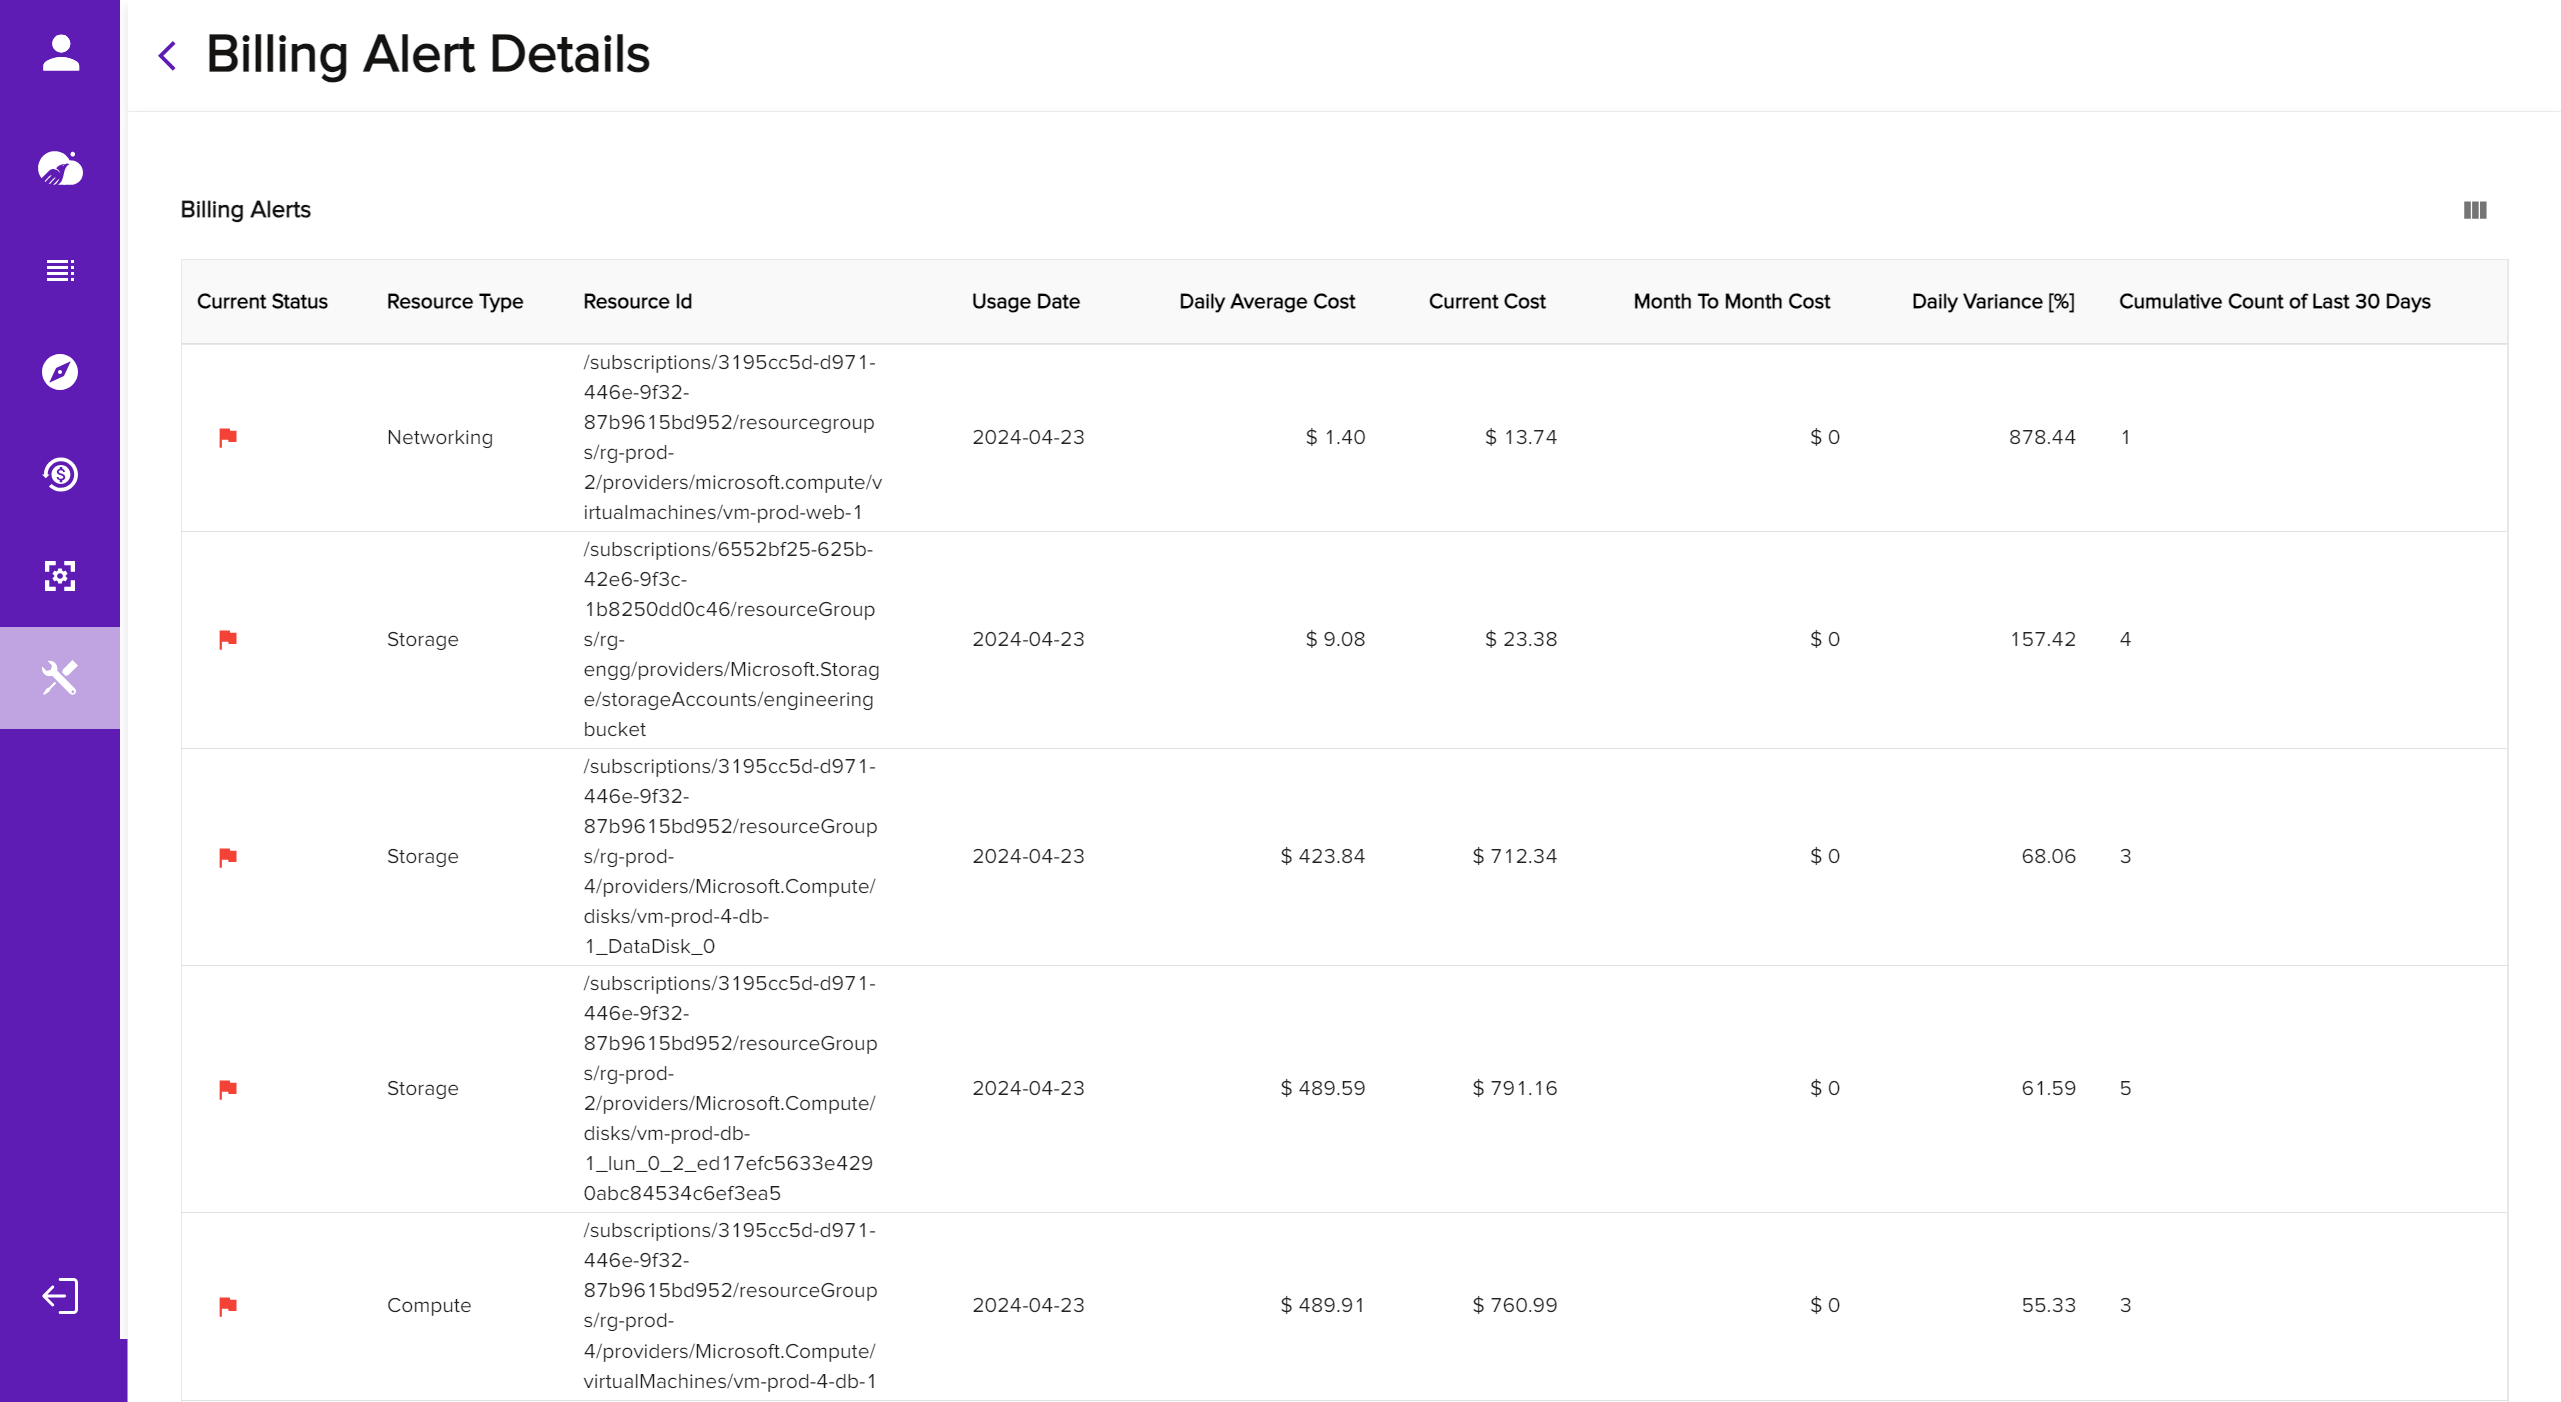The height and width of the screenshot is (1402, 2561).
Task: Open the list view sidebar icon
Action: [x=60, y=270]
